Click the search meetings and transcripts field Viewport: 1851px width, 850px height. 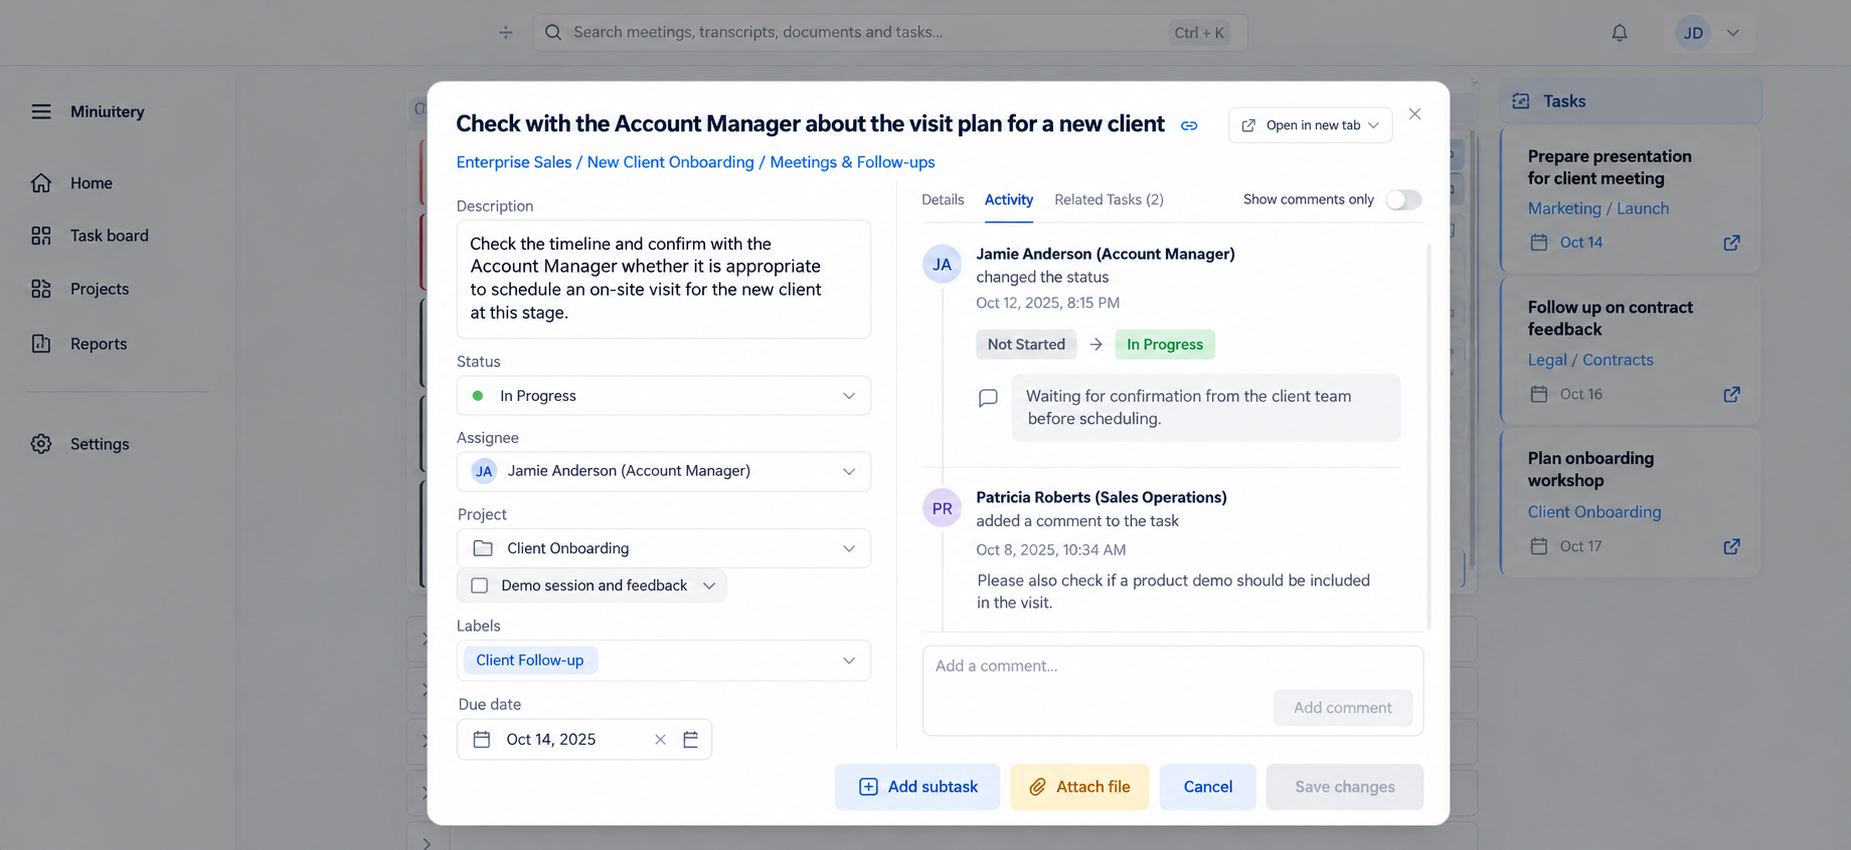[x=890, y=32]
